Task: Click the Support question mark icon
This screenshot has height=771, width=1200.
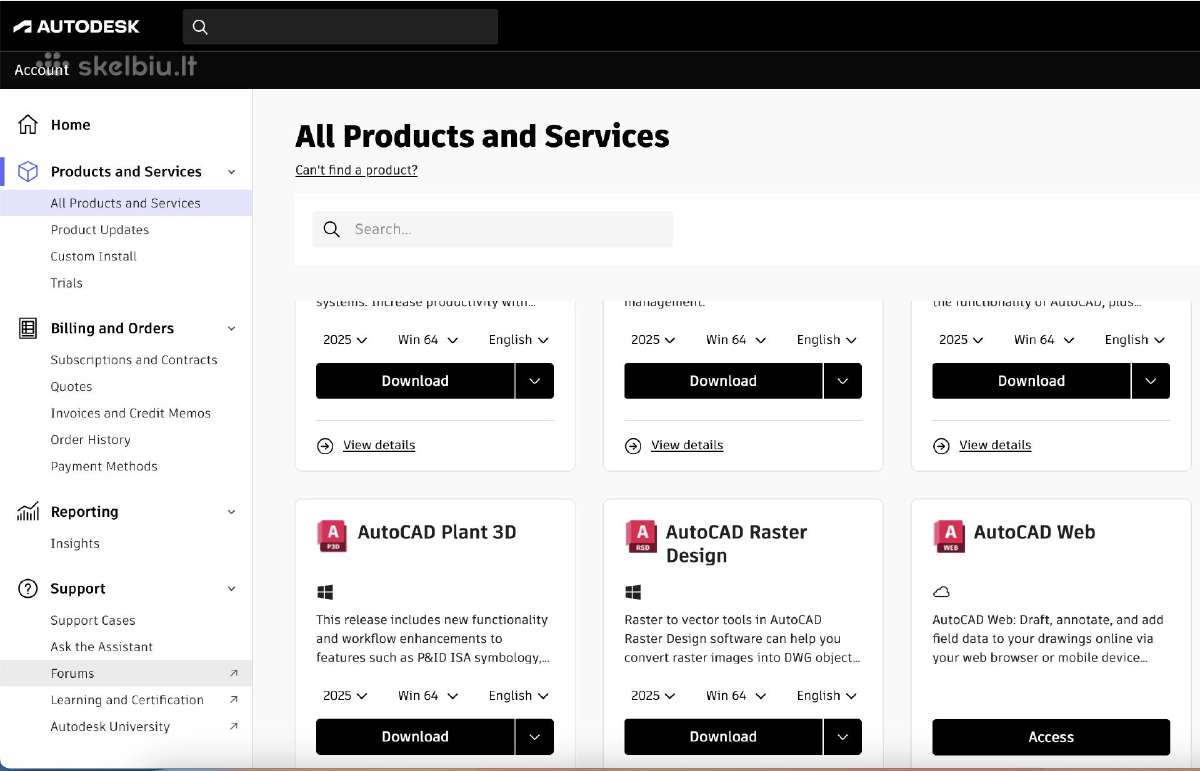Action: tap(28, 589)
